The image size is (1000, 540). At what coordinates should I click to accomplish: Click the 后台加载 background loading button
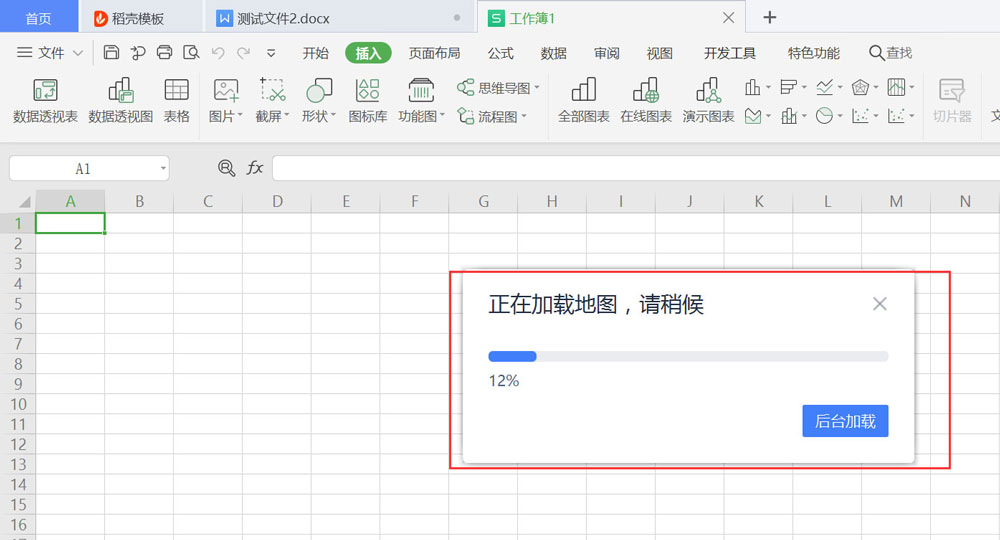[x=845, y=421]
